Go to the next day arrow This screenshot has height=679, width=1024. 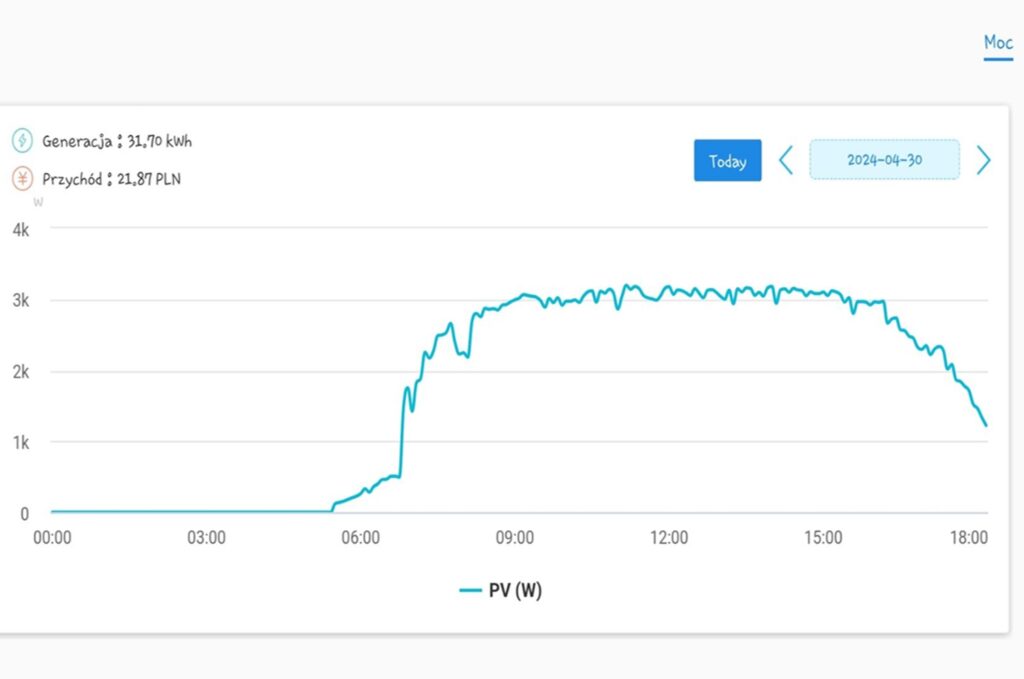(984, 160)
